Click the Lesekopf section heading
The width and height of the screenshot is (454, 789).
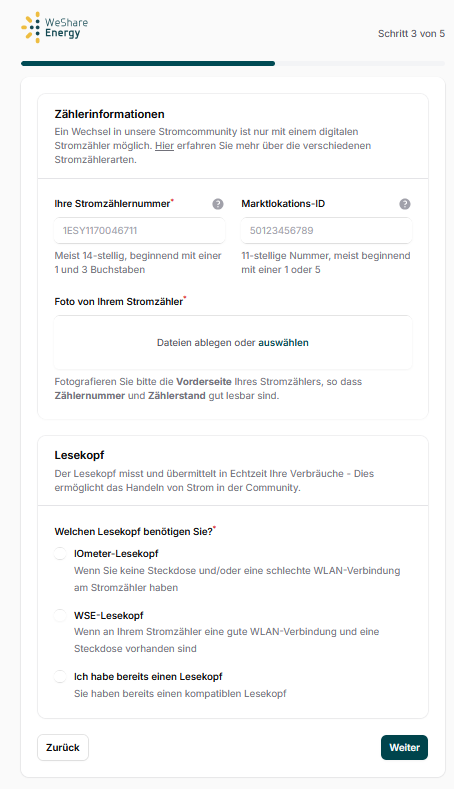pos(80,455)
